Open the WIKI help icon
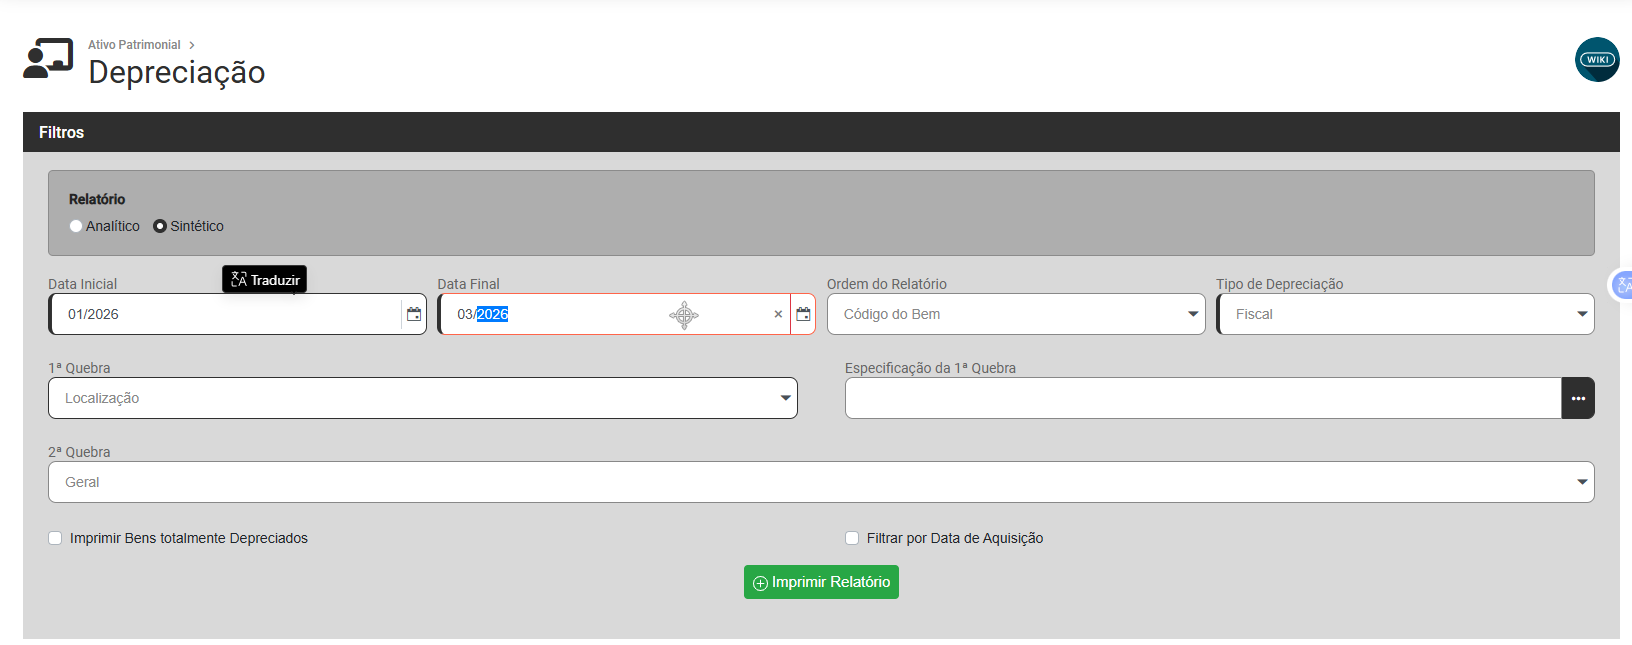Screen dimensions: 1632x645 point(1597,60)
